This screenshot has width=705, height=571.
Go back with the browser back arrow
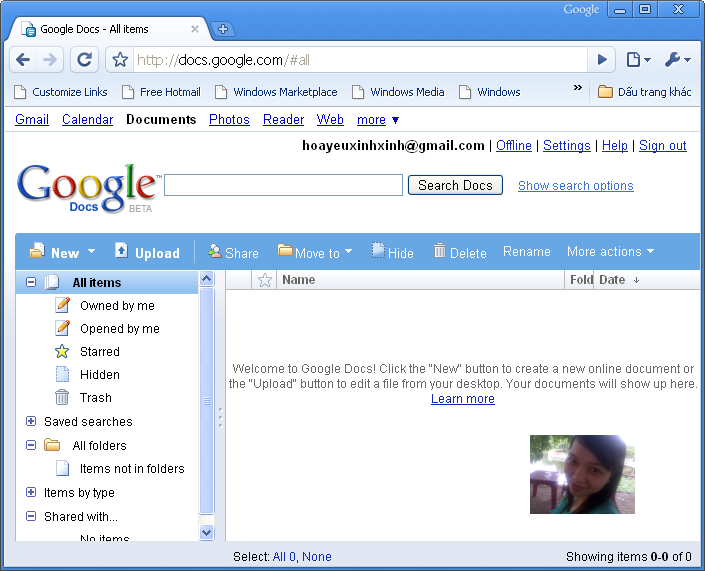point(23,60)
